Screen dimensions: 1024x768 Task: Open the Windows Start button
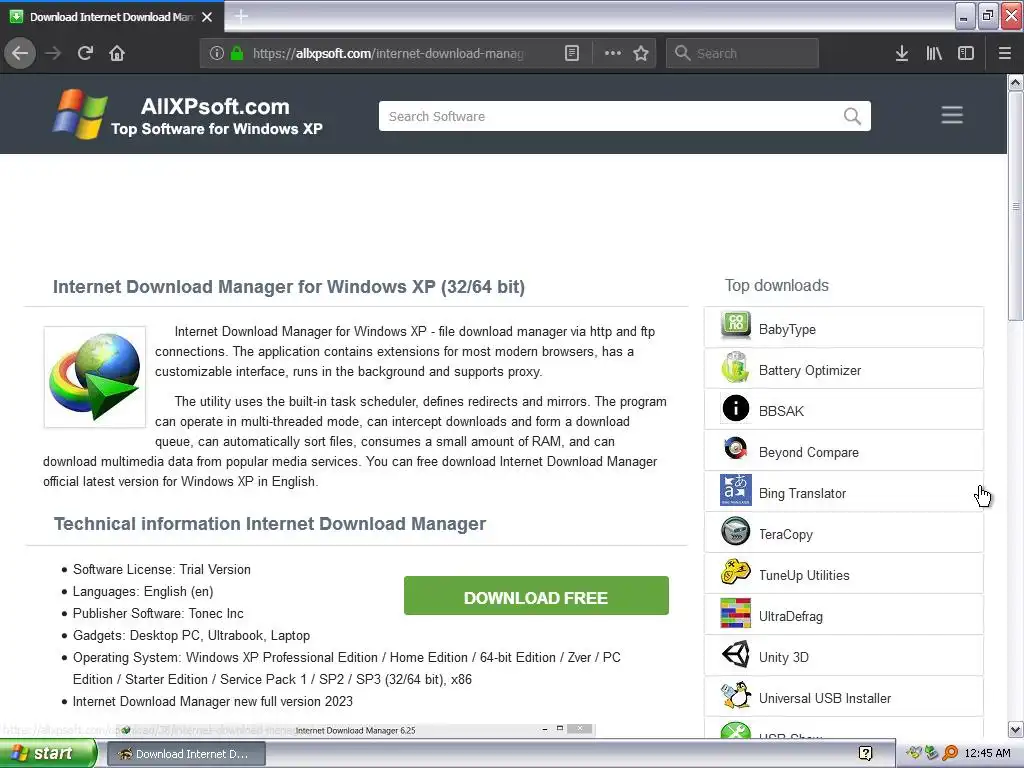[48, 754]
